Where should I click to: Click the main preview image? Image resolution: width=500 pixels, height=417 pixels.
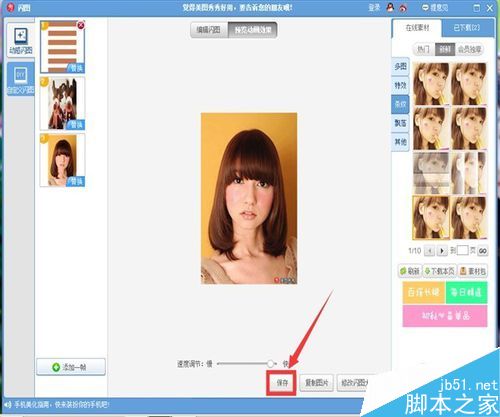point(249,198)
